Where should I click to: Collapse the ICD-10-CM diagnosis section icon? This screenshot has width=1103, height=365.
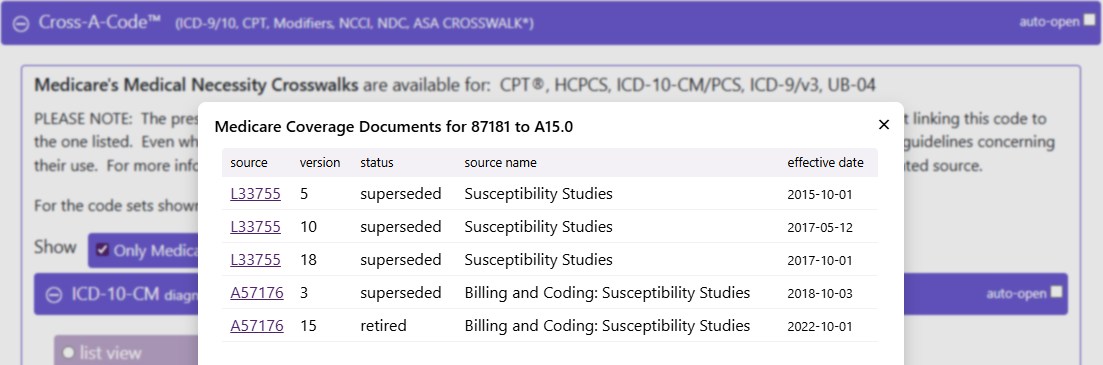pyautogui.click(x=53, y=295)
